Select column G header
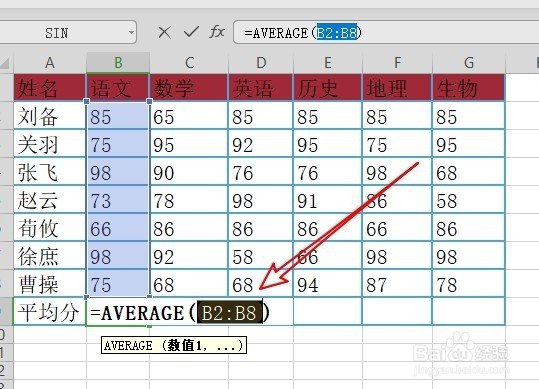The height and width of the screenshot is (389, 539). (469, 63)
